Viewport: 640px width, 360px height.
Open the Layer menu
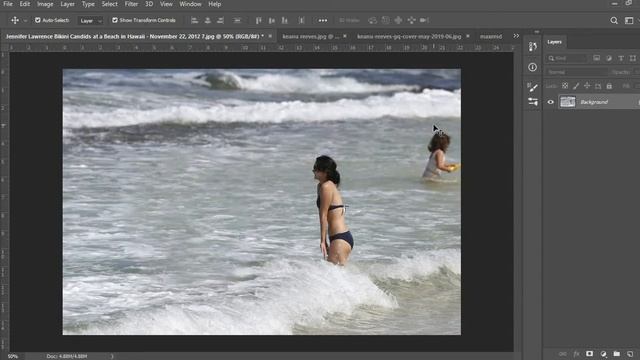67,4
